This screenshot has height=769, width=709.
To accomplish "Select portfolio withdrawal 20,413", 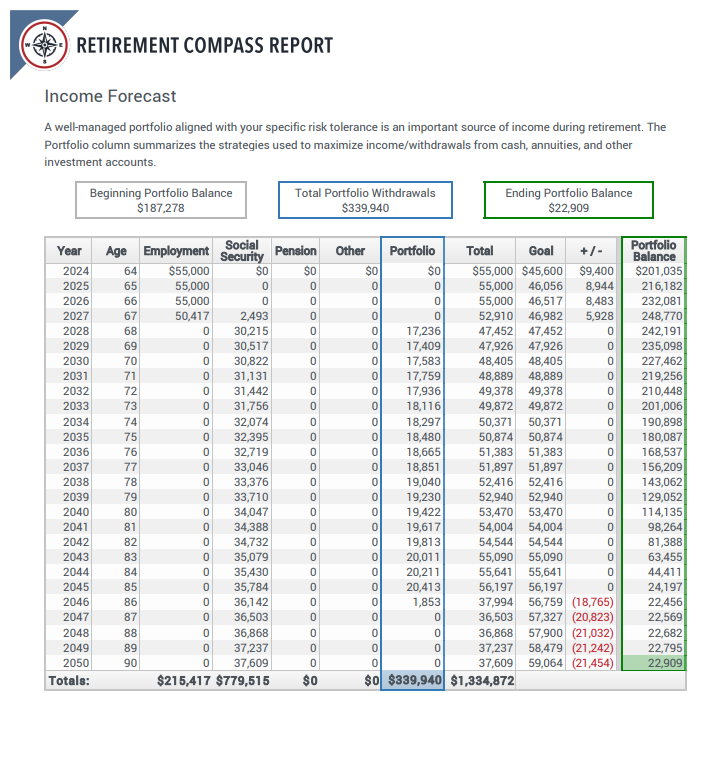I will [x=424, y=587].
